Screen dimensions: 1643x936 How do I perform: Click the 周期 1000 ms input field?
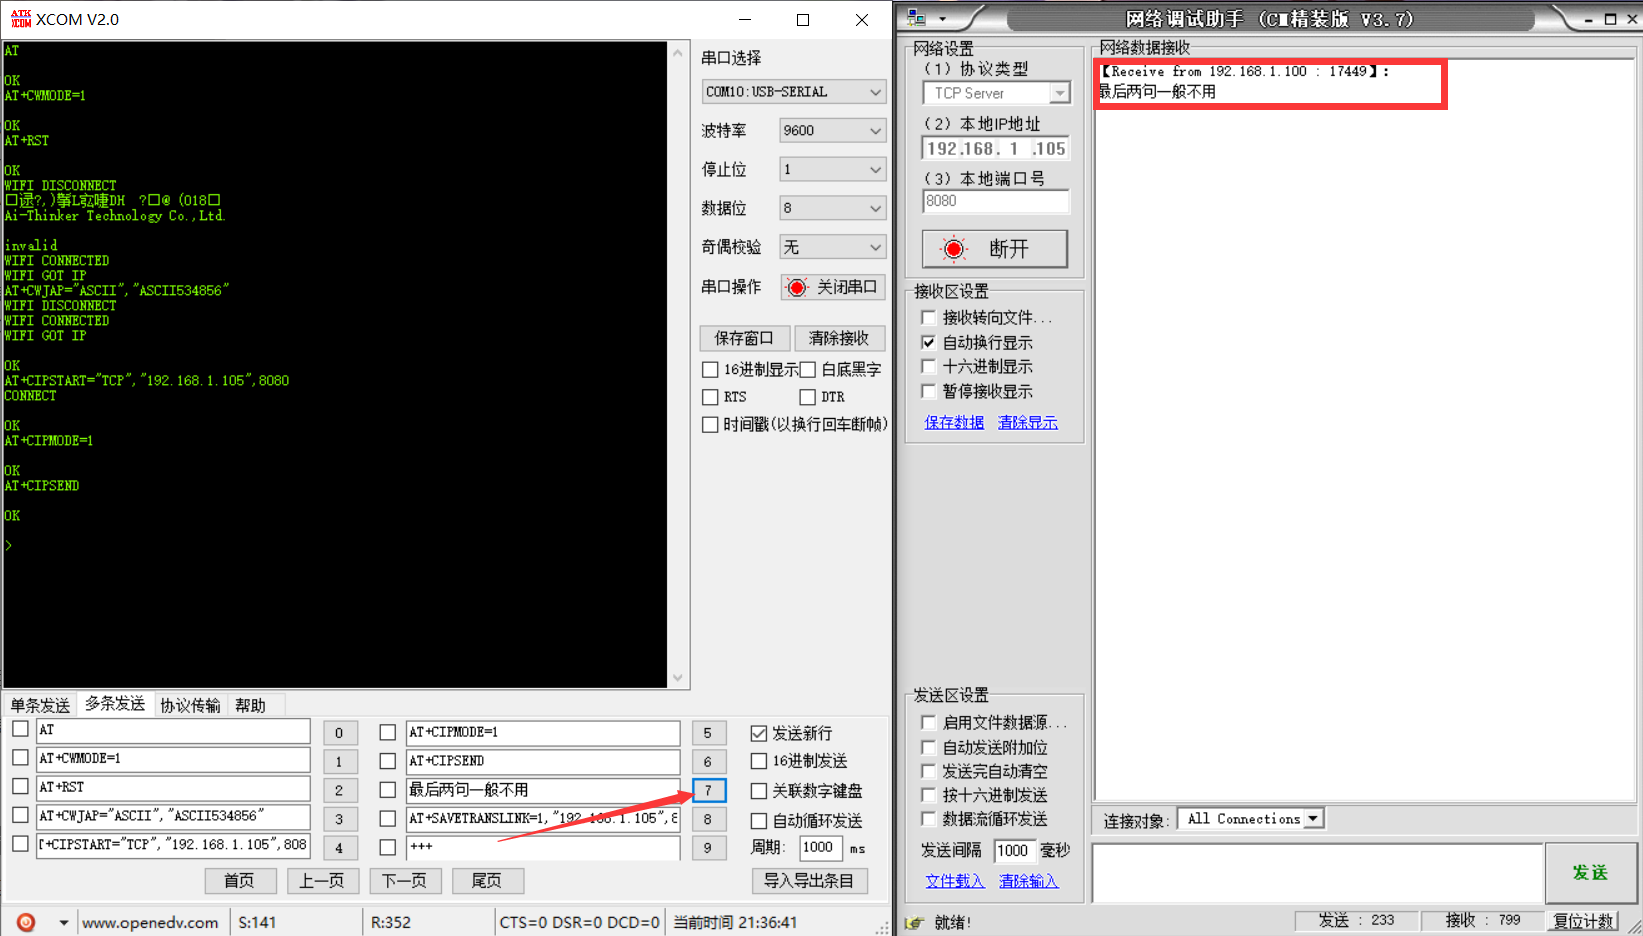pyautogui.click(x=821, y=848)
